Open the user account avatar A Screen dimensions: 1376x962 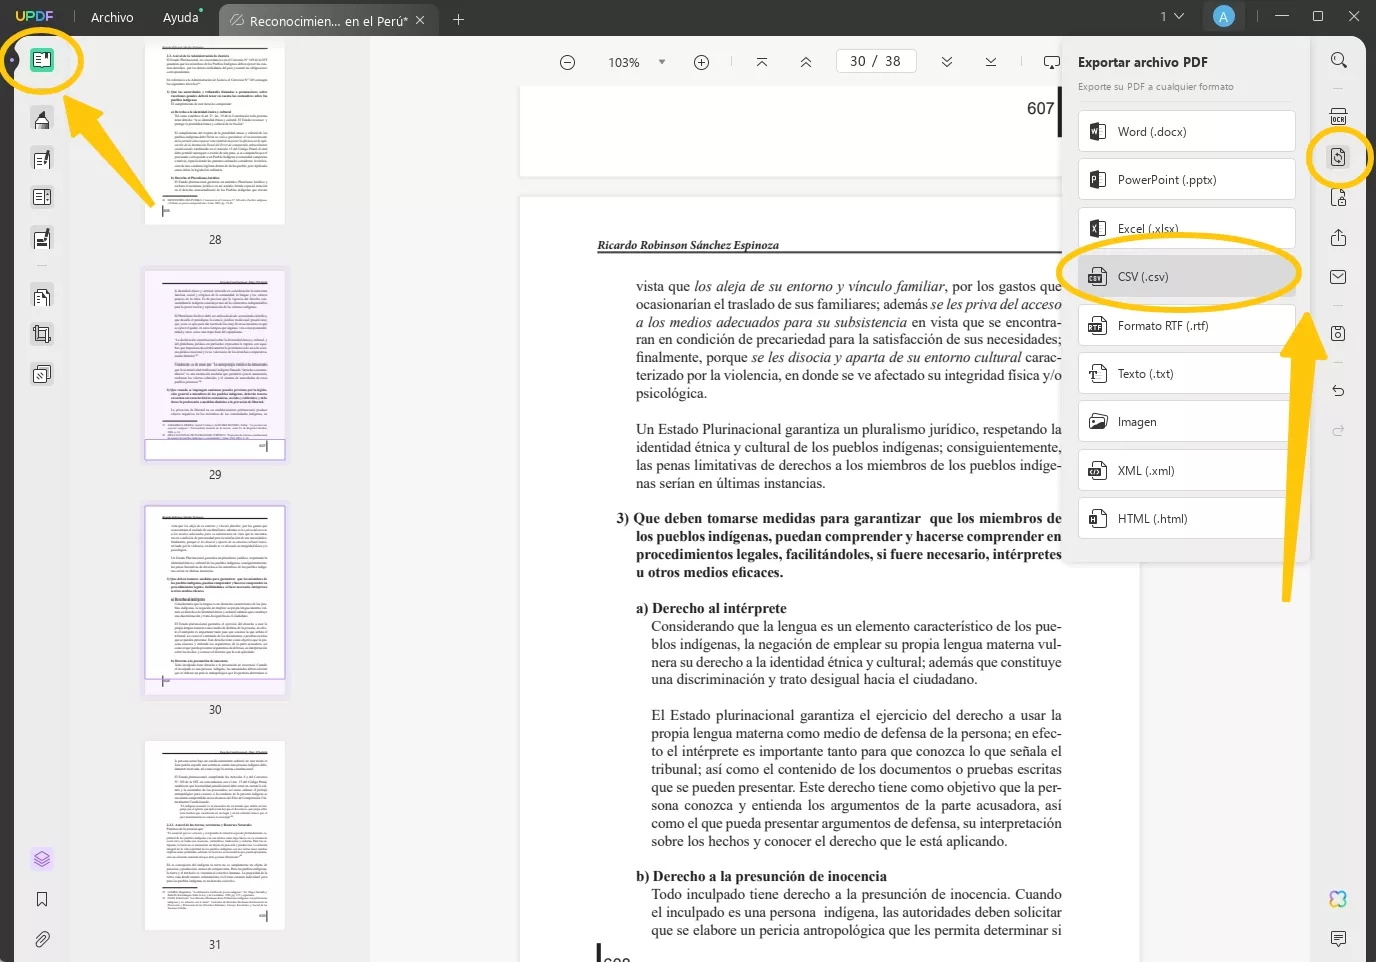pos(1223,17)
